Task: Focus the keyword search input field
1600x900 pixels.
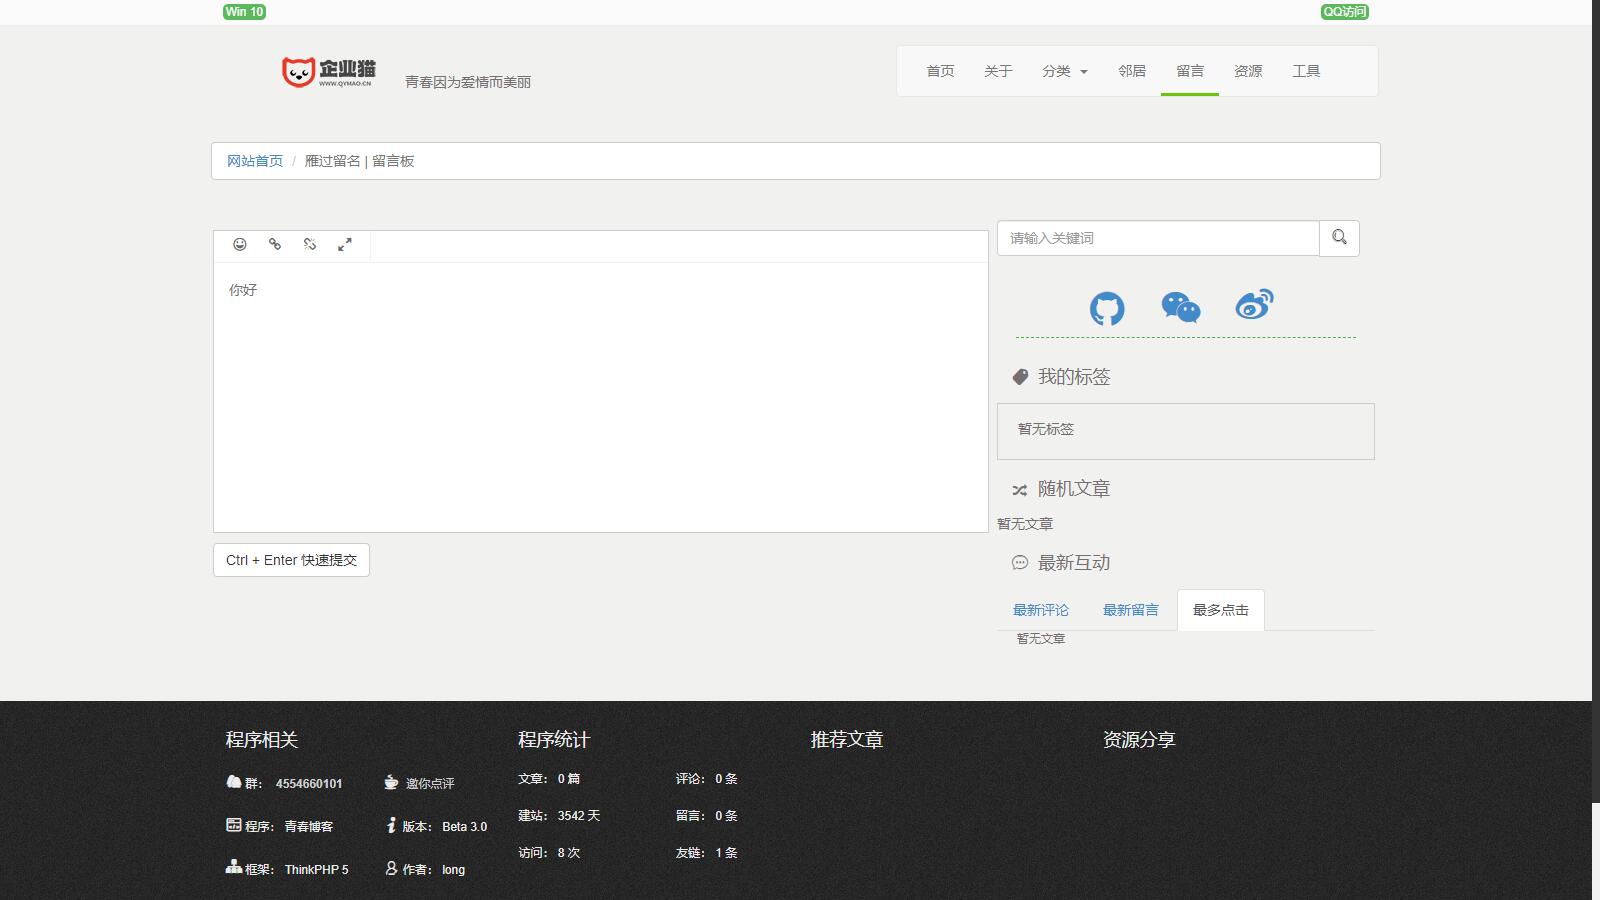Action: pos(1158,238)
